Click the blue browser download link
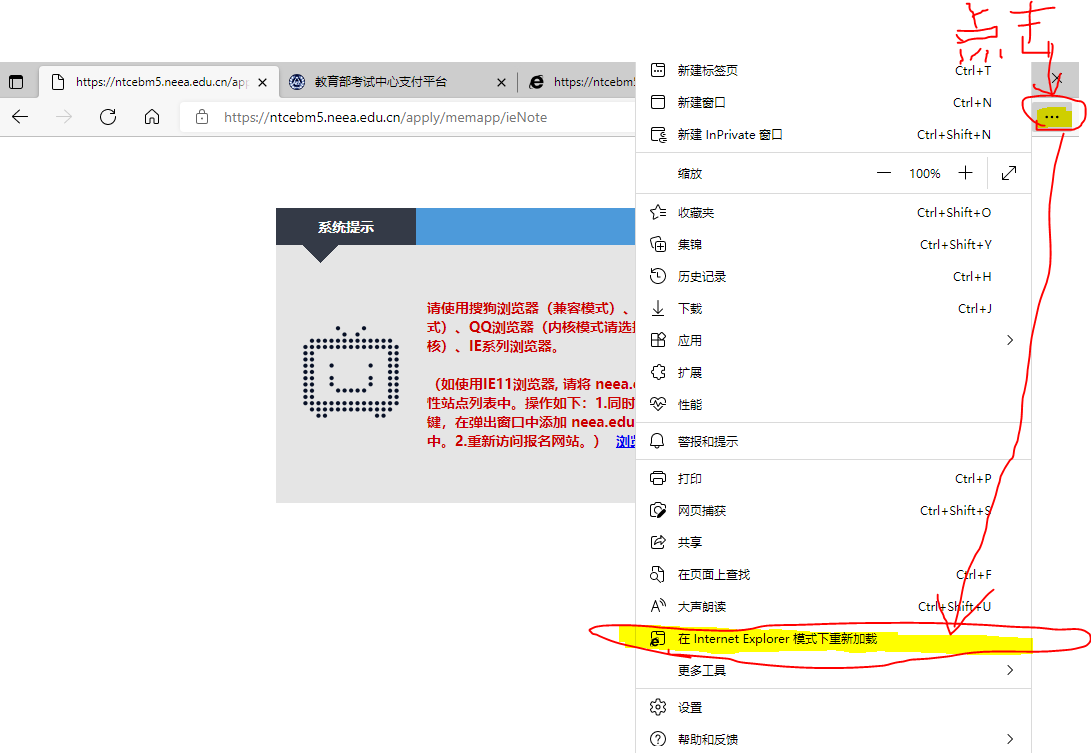The image size is (1091, 753). 626,441
